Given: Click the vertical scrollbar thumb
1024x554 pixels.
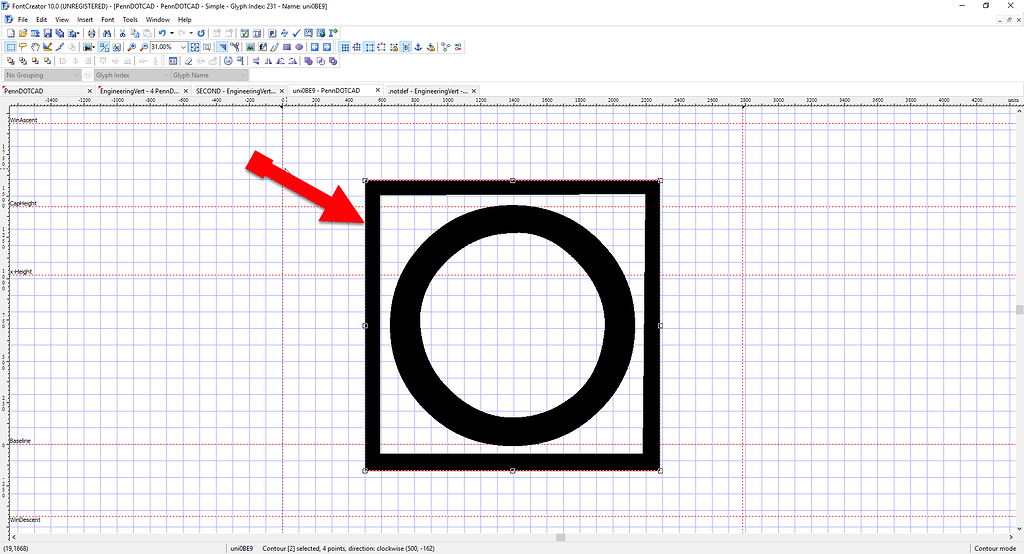Looking at the screenshot, I should 1019,309.
